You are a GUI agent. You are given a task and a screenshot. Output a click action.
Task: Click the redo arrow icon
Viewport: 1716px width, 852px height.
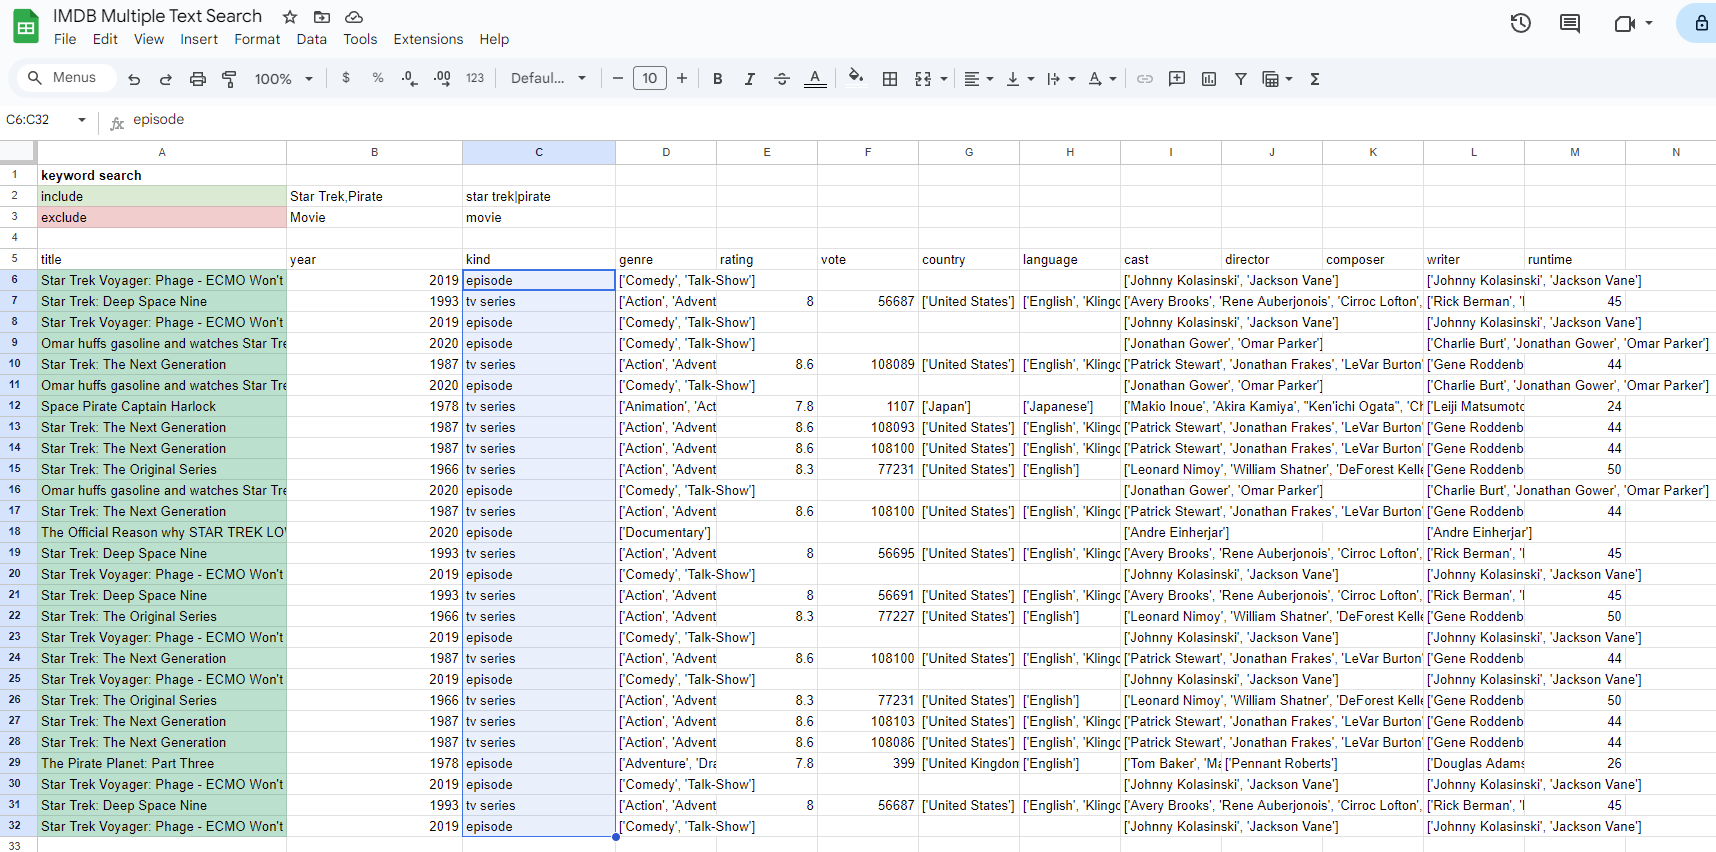pyautogui.click(x=166, y=79)
